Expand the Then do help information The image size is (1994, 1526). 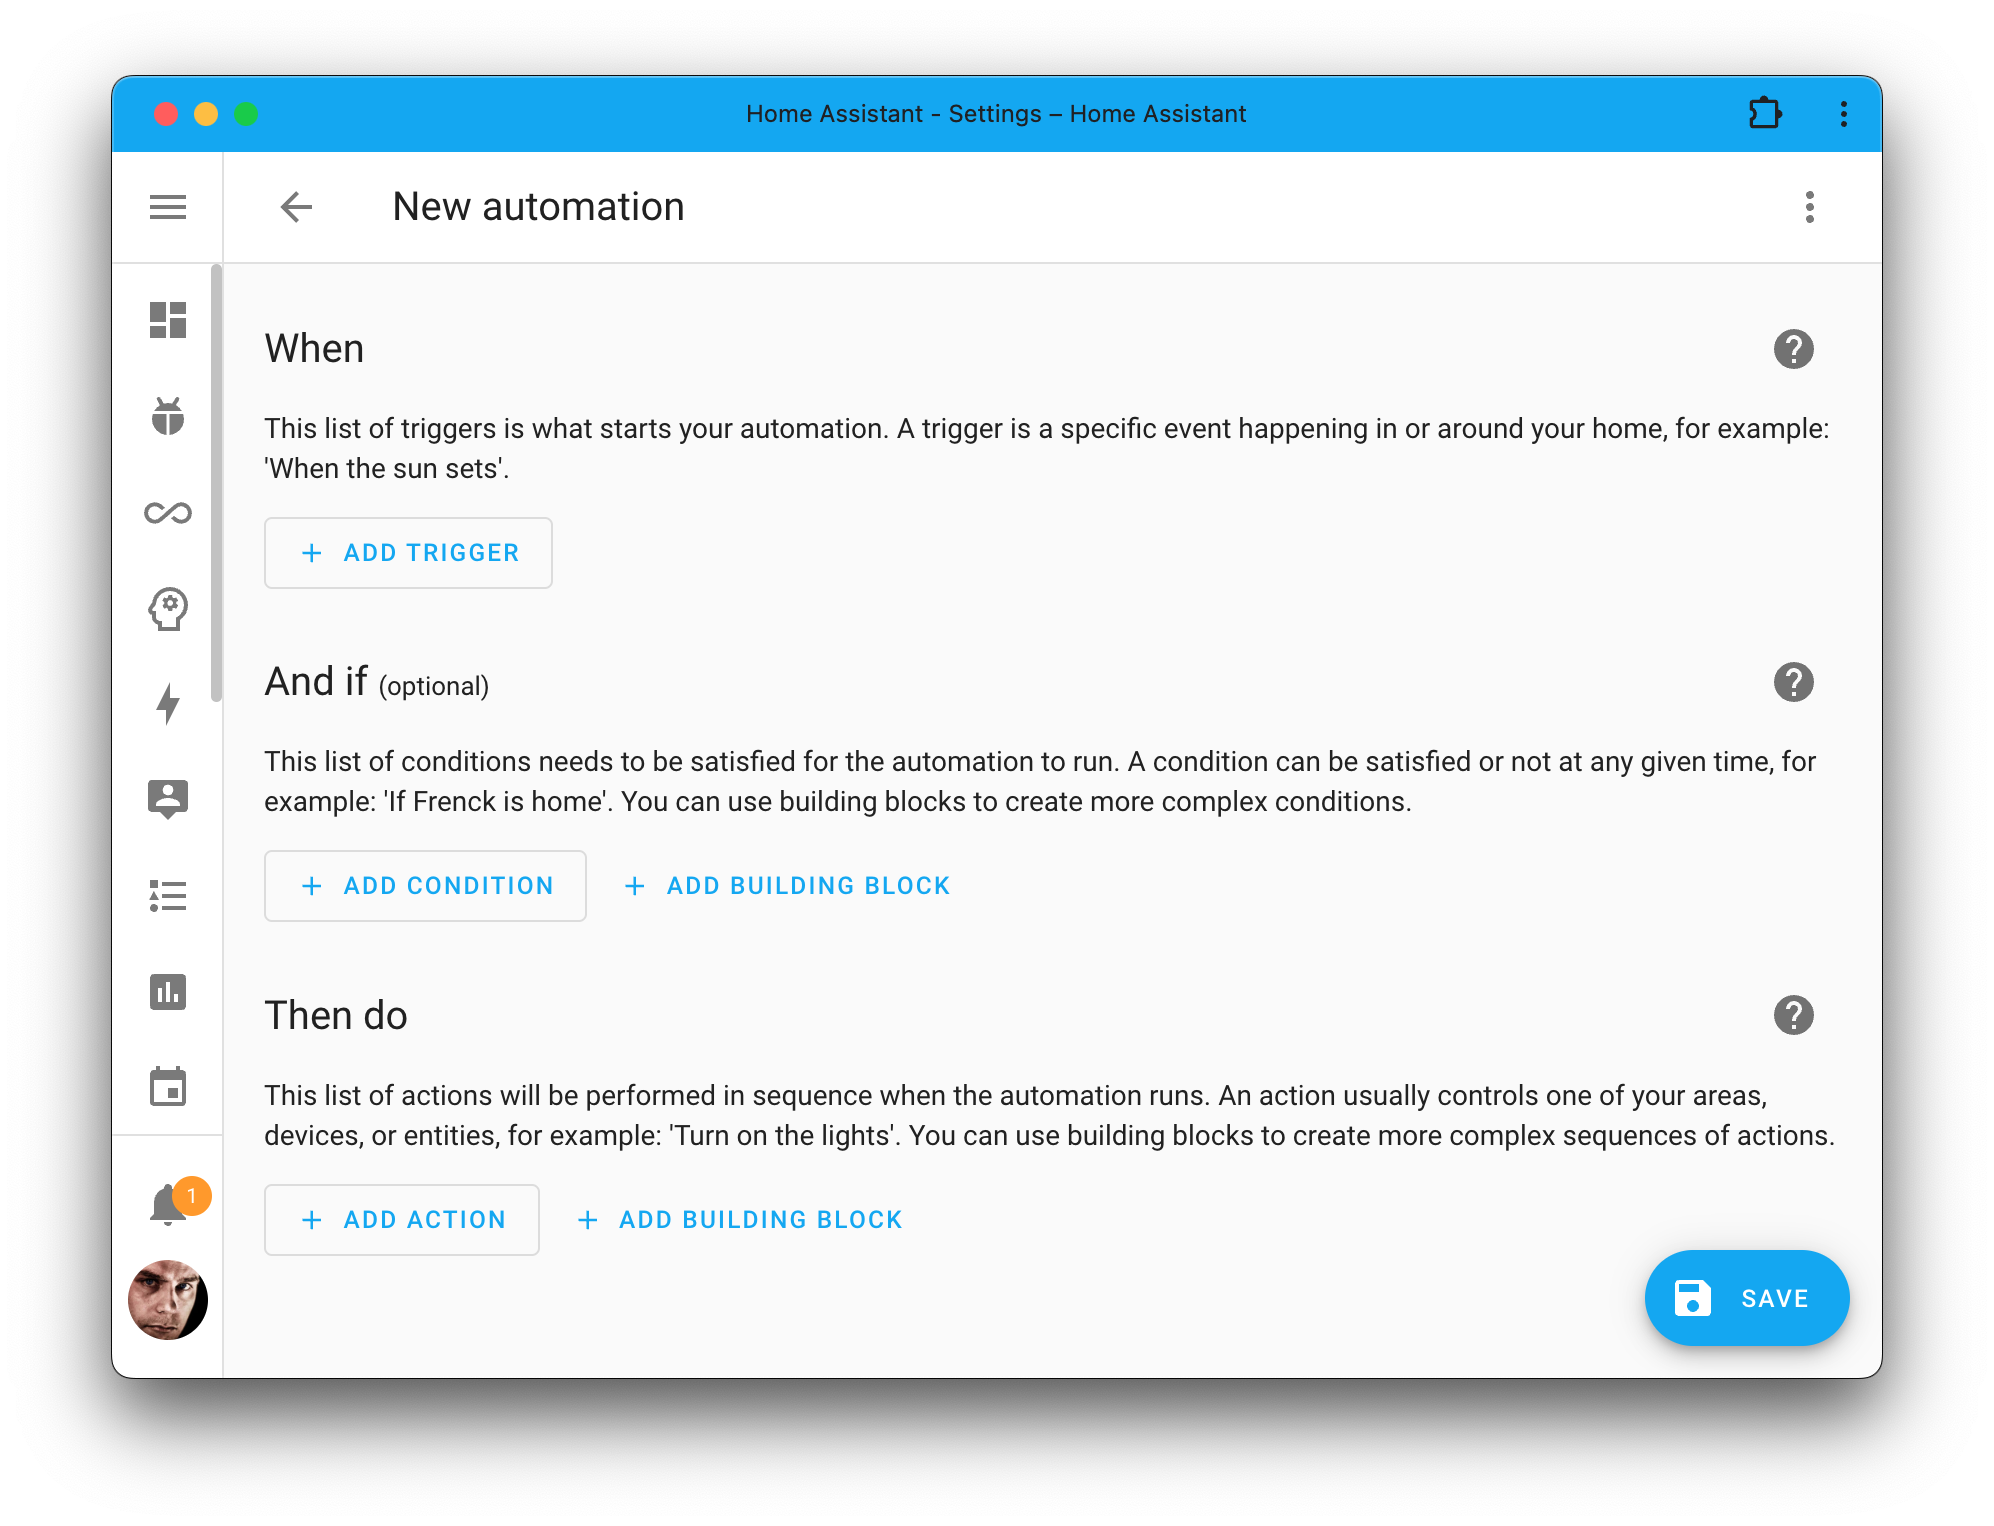click(1792, 1016)
